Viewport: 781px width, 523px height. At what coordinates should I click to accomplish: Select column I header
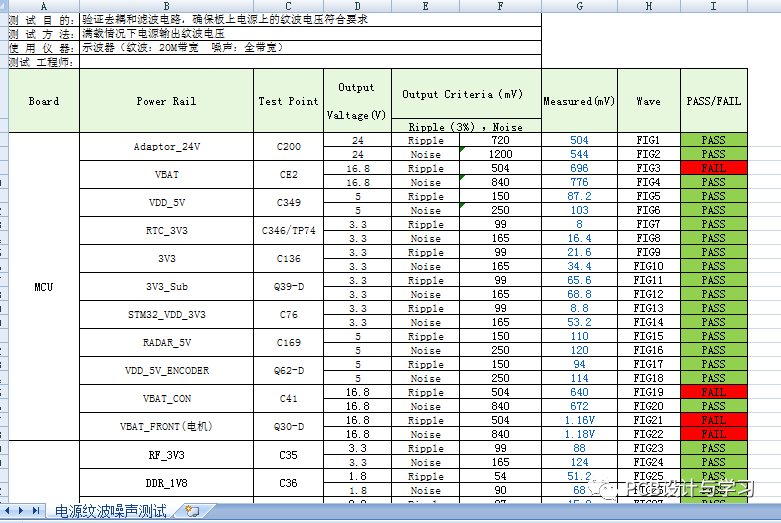(x=713, y=5)
